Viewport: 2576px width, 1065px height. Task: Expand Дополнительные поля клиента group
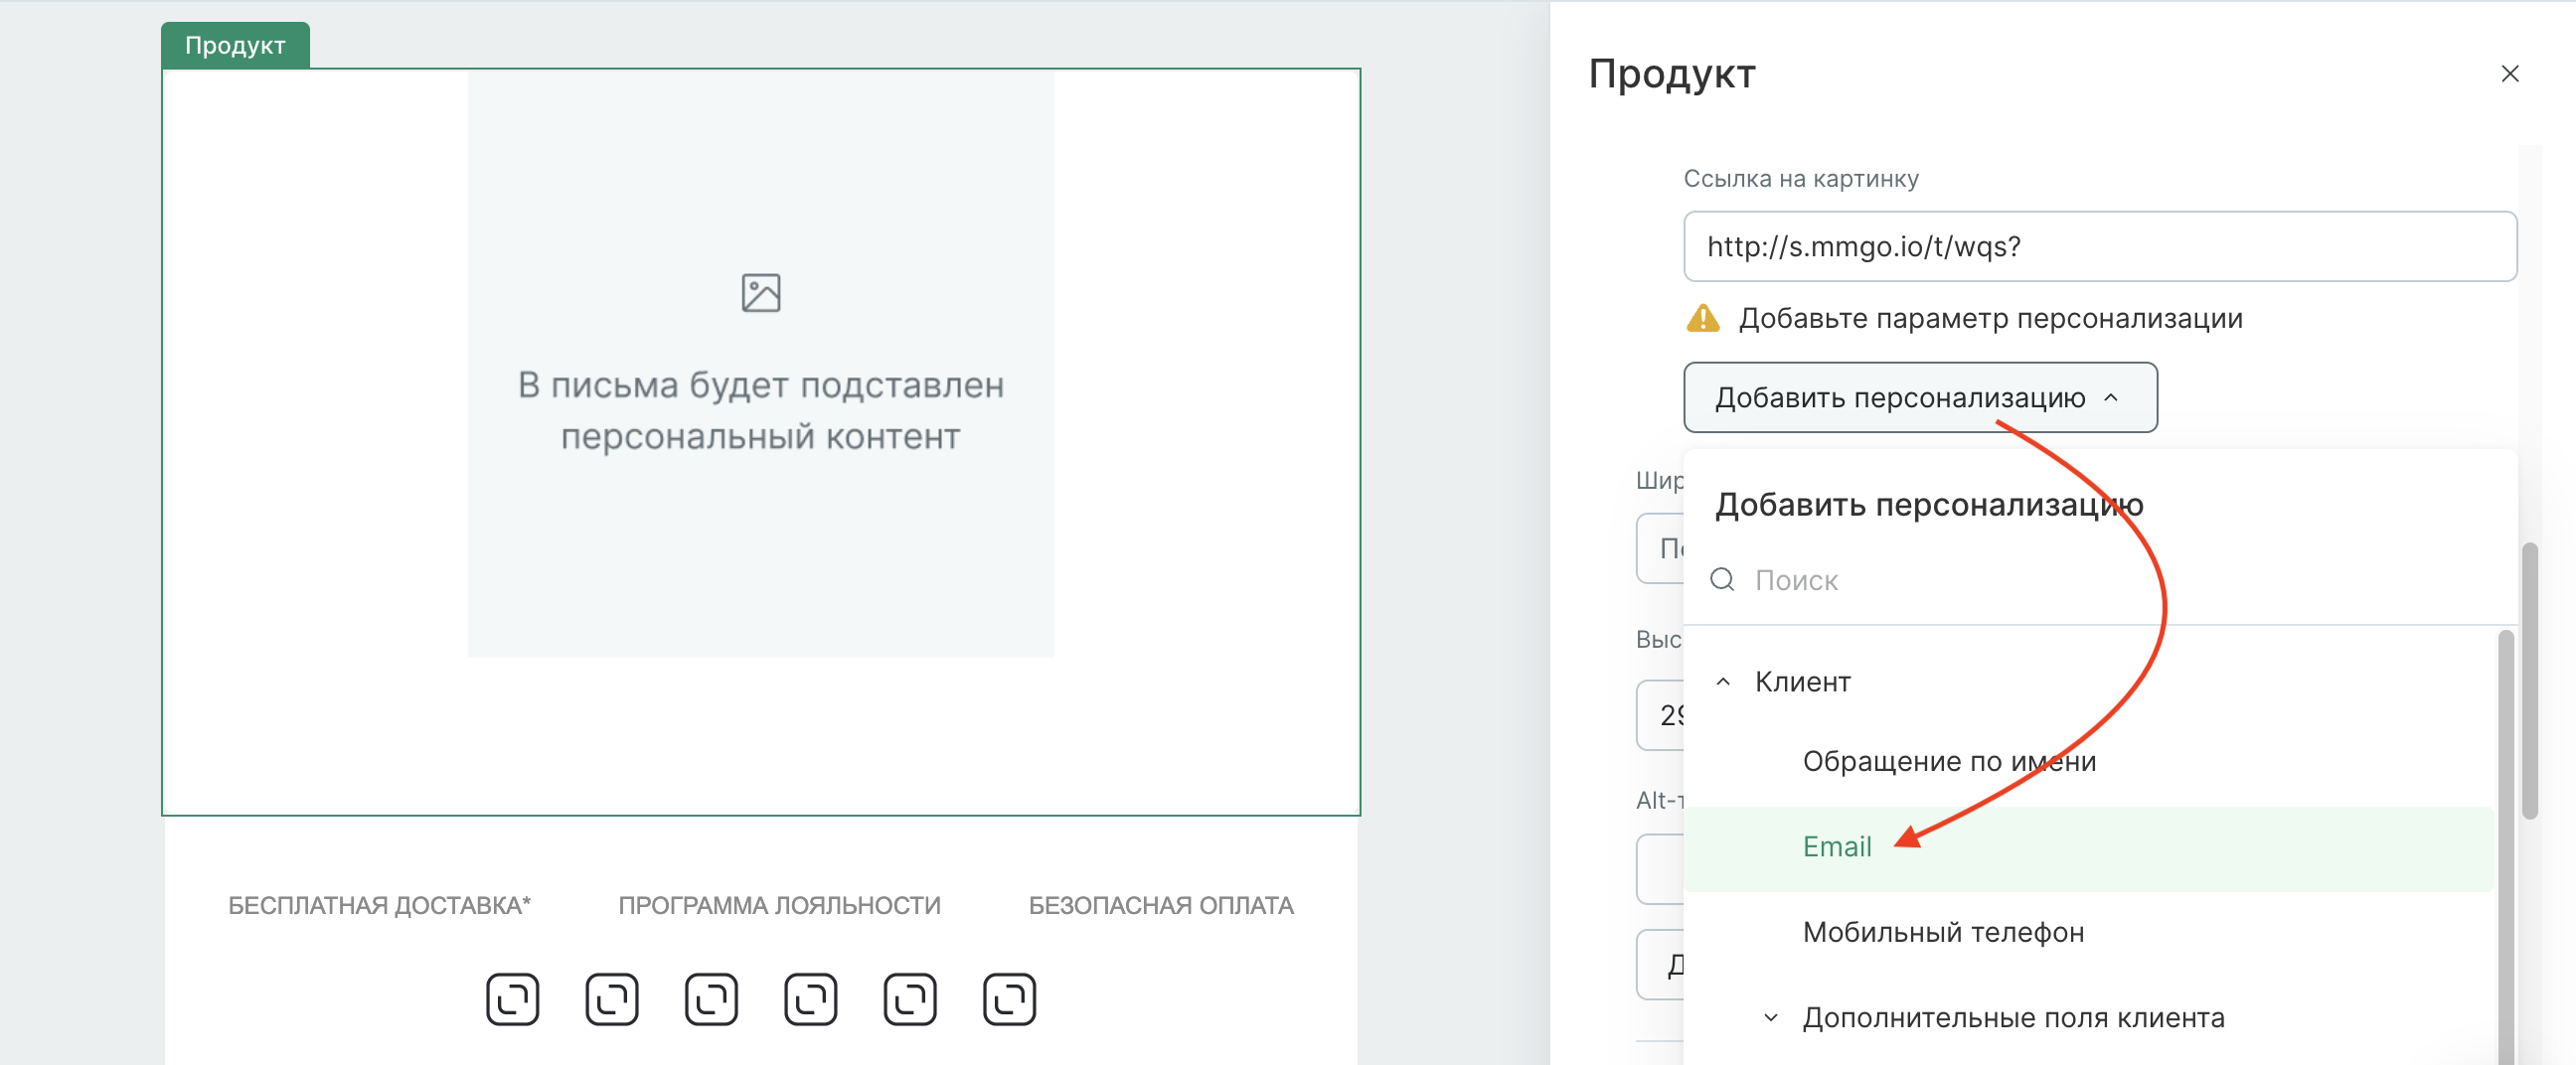tap(1770, 1017)
